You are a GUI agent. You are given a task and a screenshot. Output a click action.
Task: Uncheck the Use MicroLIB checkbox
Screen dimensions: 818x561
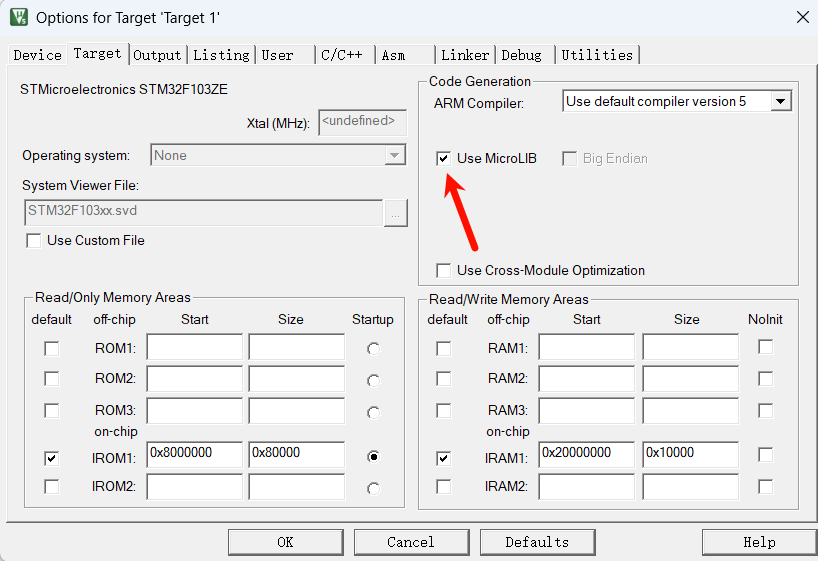pos(444,158)
